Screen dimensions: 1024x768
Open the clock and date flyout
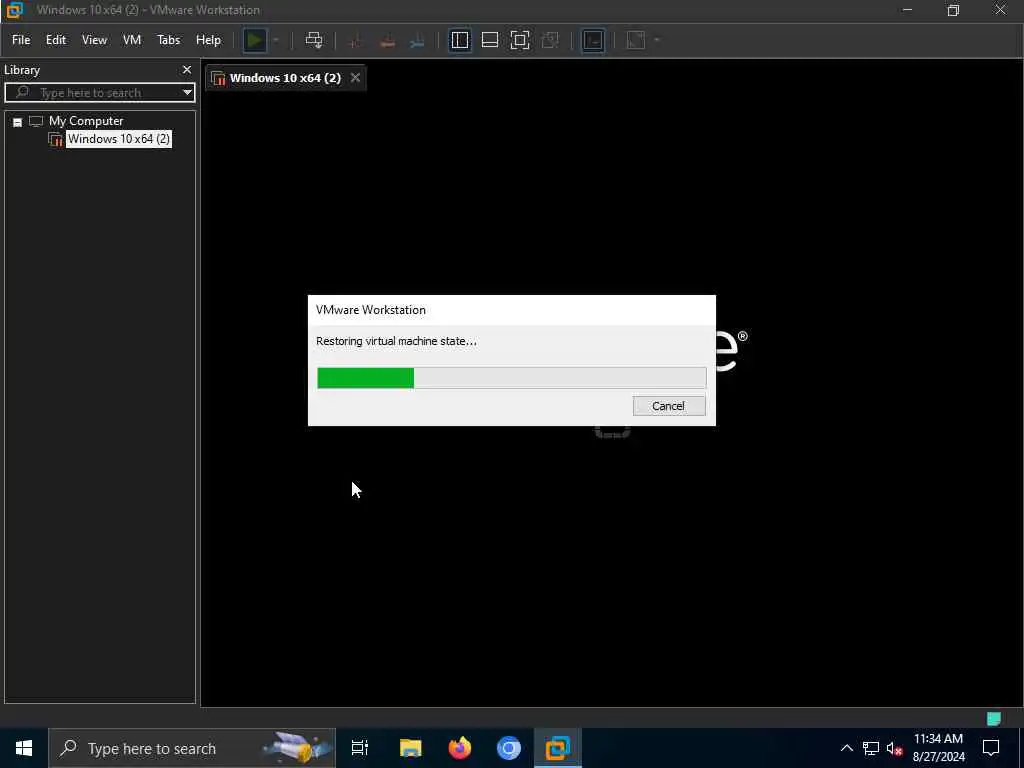coord(938,748)
